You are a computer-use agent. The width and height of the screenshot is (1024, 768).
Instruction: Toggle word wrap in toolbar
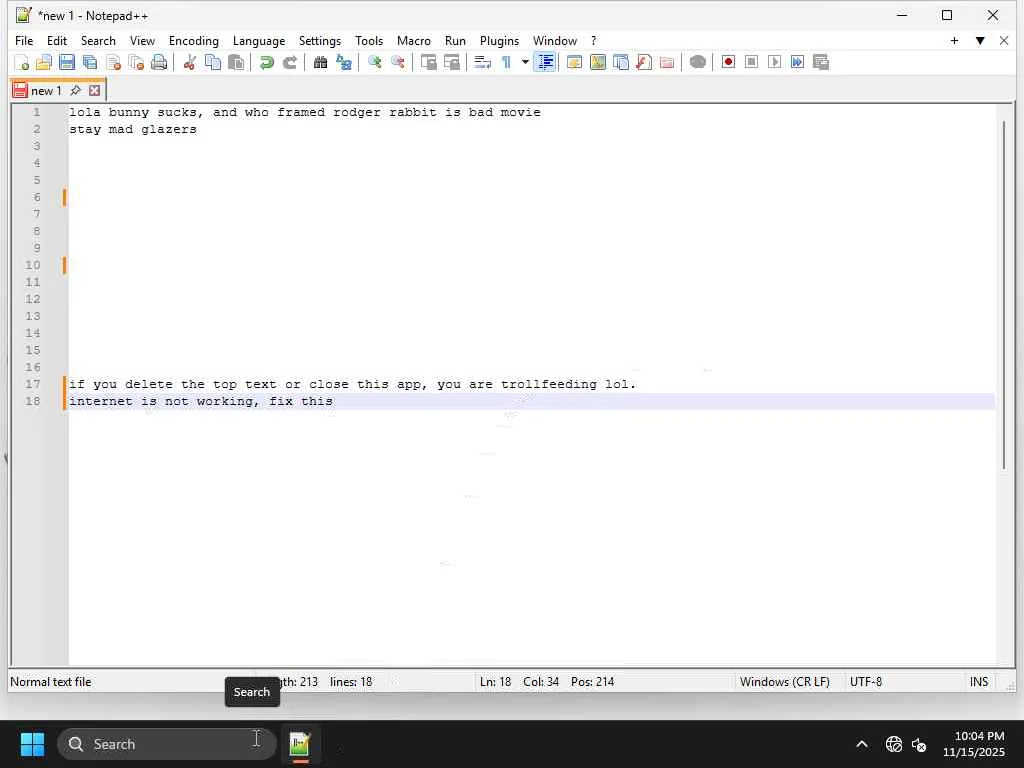pos(482,62)
